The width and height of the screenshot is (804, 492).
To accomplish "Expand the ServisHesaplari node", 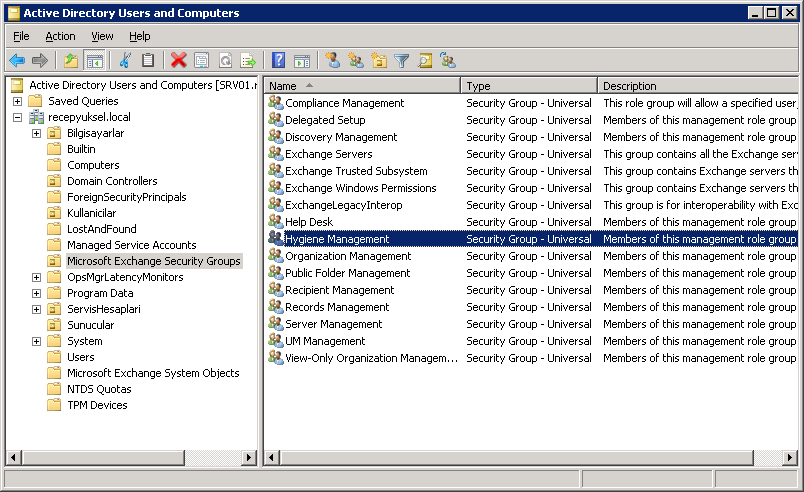I will click(x=36, y=309).
